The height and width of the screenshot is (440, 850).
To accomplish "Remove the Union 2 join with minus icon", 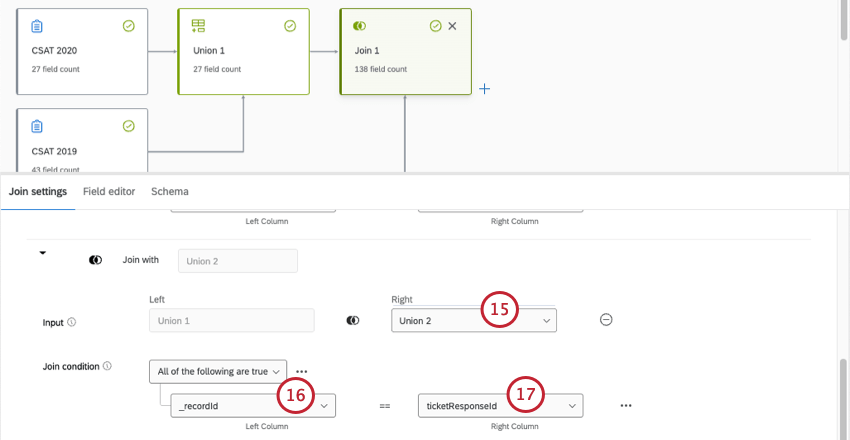I will click(x=606, y=320).
